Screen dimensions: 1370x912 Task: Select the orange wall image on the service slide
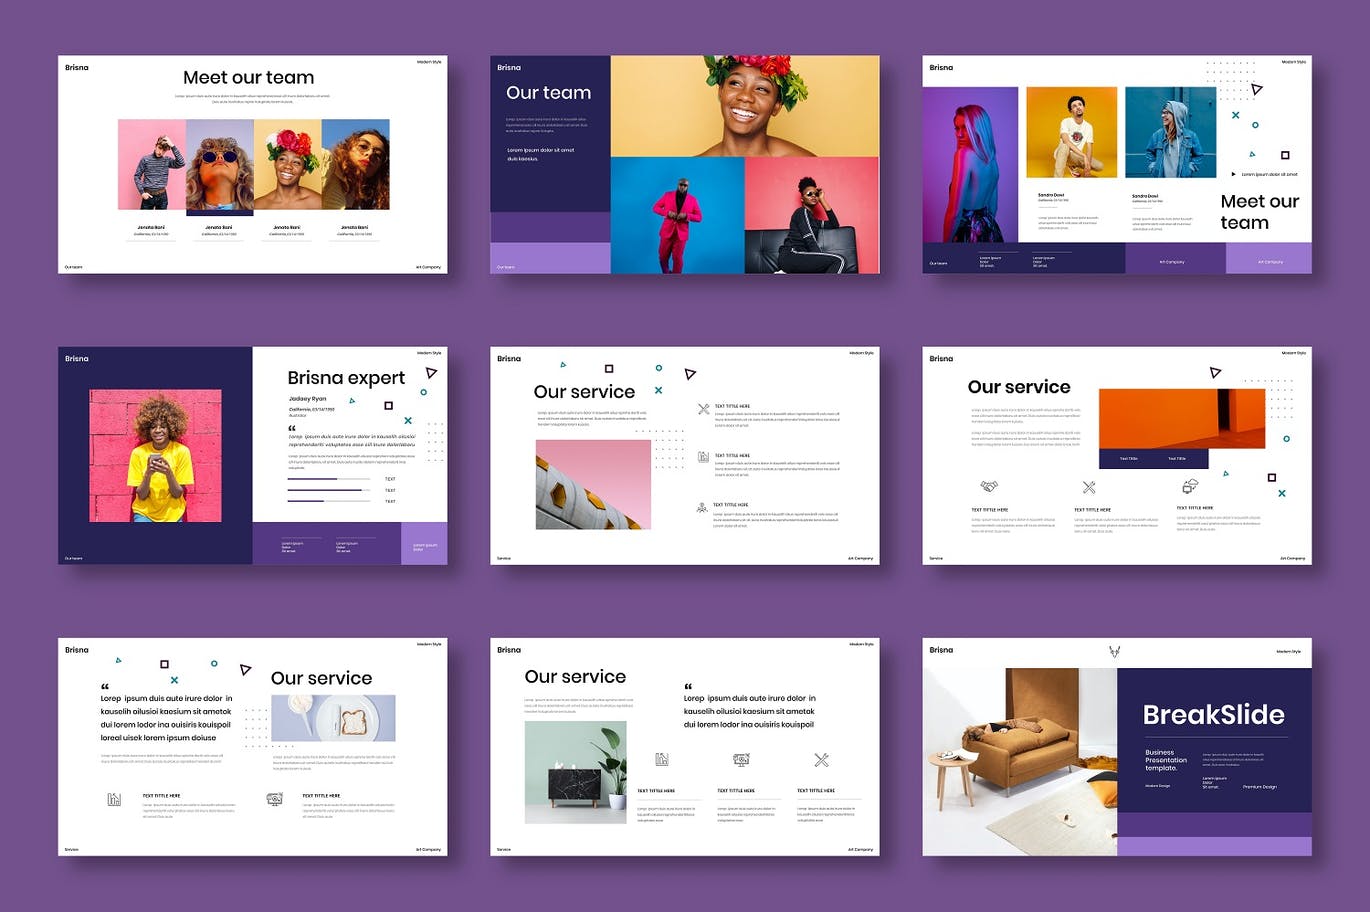coord(1181,418)
